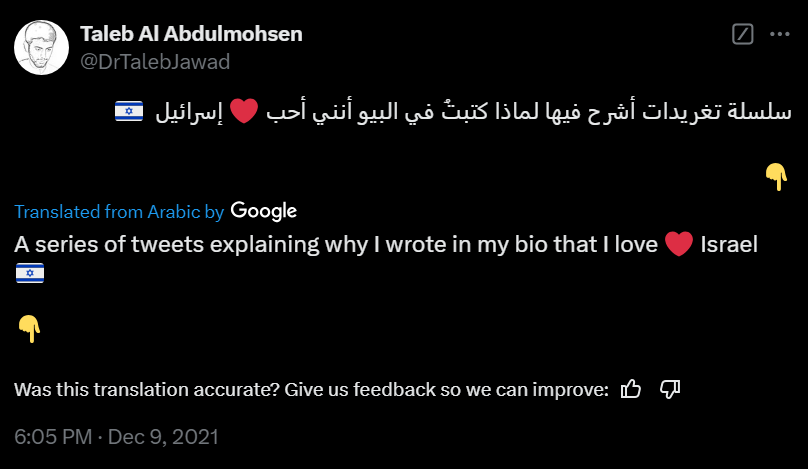Viewport: 808px width, 469px height.
Task: Click the slashed square icon beside the three dots
Action: pyautogui.click(x=743, y=35)
